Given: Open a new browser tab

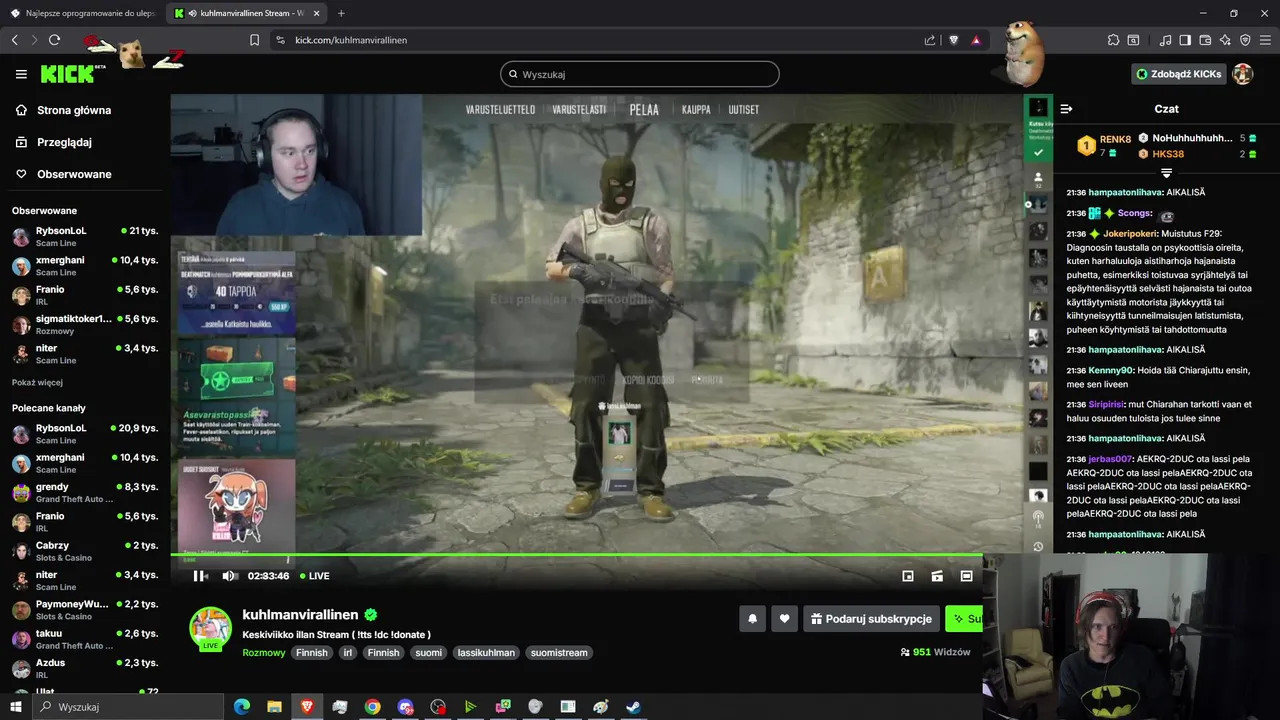Looking at the screenshot, I should 341,13.
